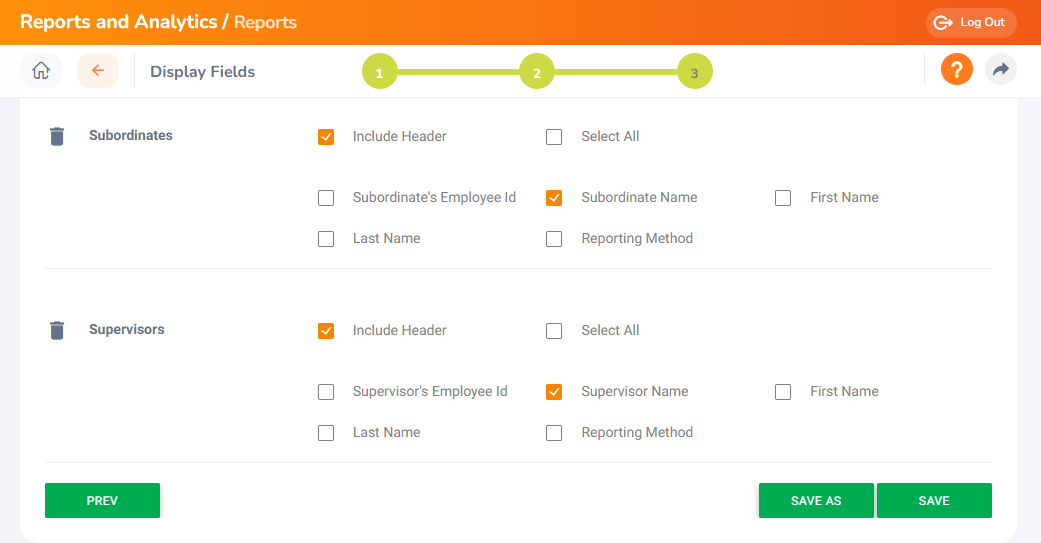Click the SAVE AS button
The height and width of the screenshot is (543, 1041).
816,501
